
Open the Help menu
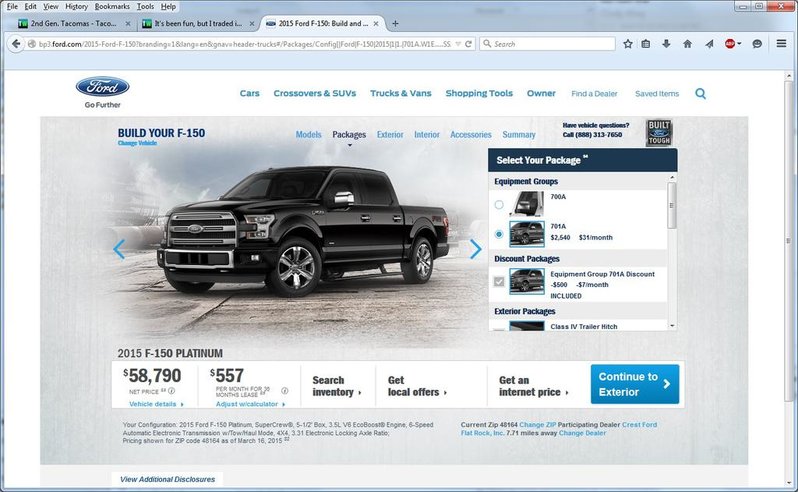click(168, 7)
